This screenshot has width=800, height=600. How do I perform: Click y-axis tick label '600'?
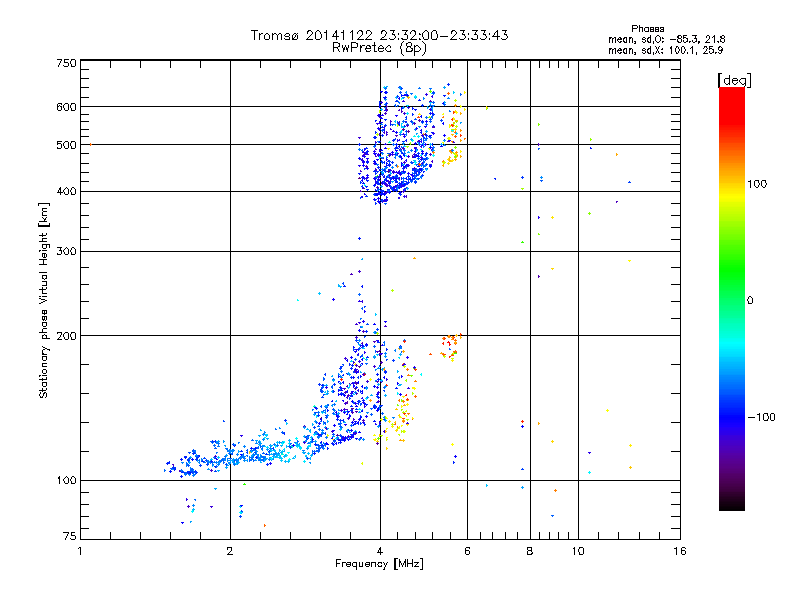click(x=66, y=107)
